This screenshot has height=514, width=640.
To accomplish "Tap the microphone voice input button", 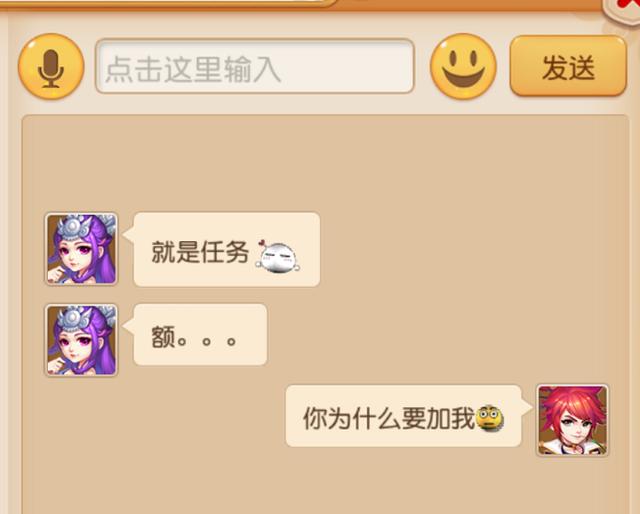I will 51,67.
